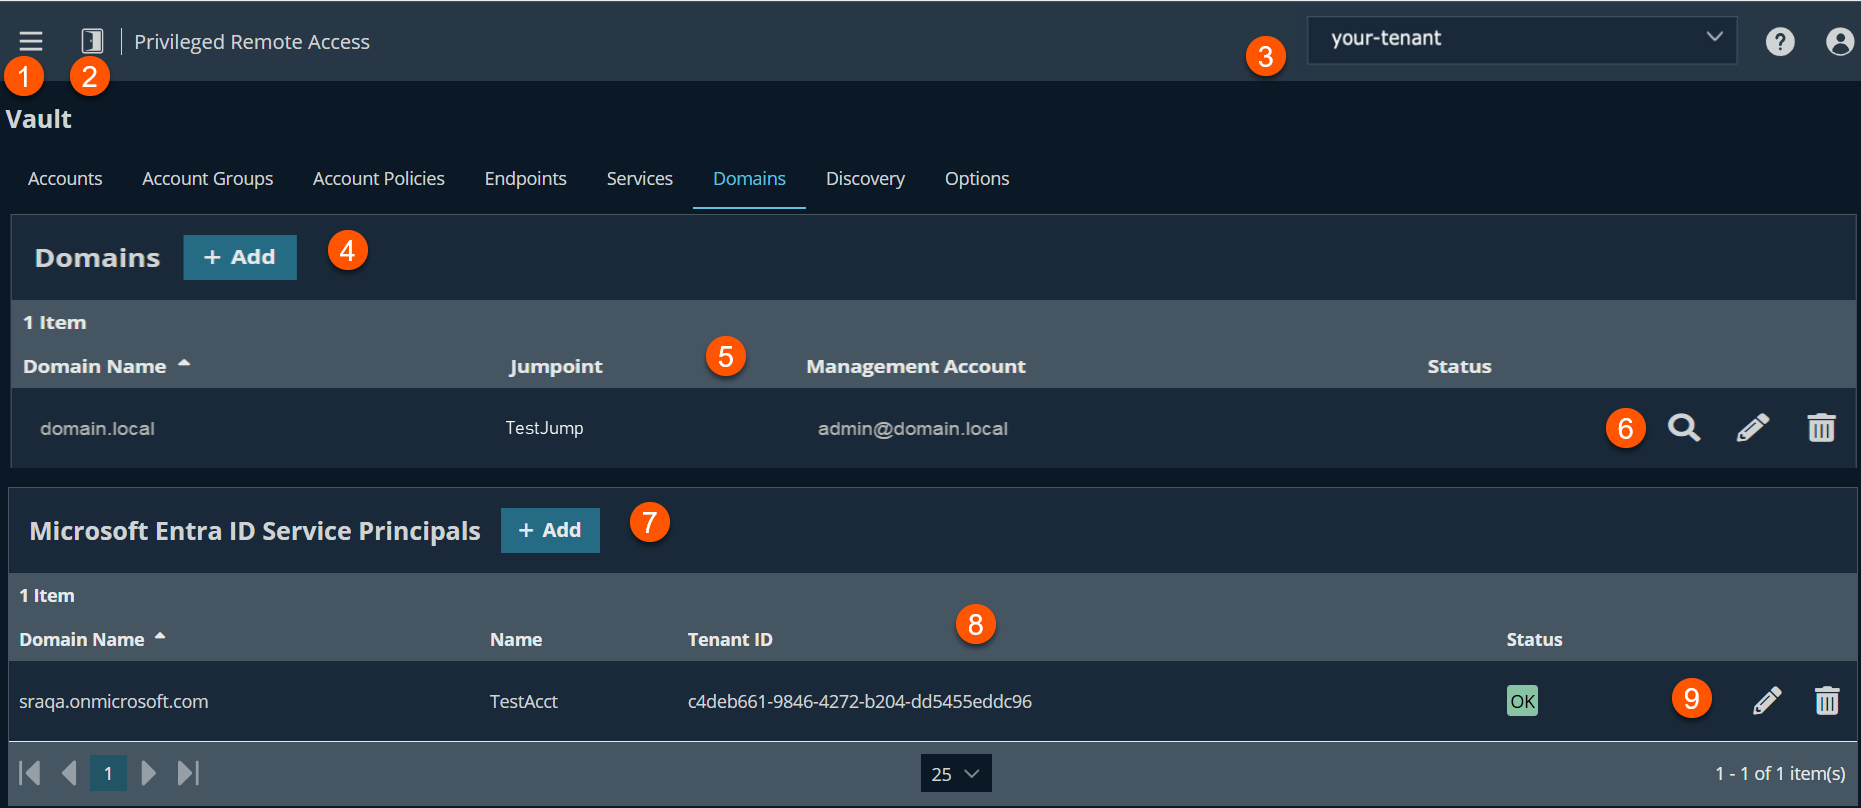Click the green OK status badge

tap(1522, 701)
